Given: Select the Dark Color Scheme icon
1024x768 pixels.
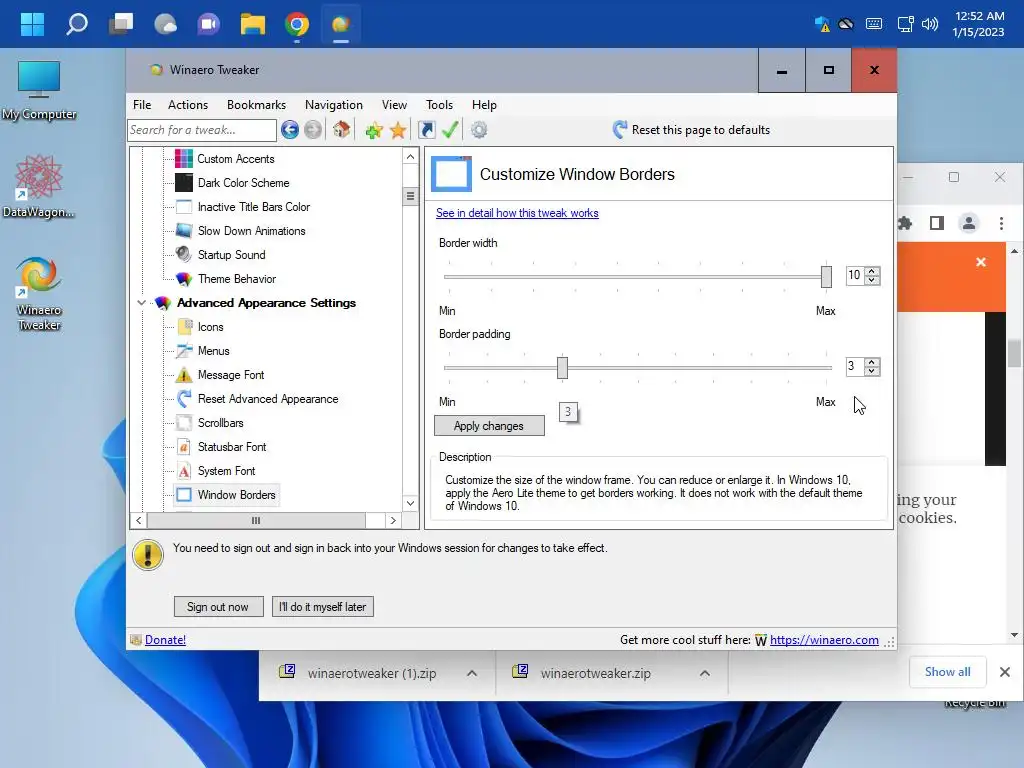Looking at the screenshot, I should [184, 183].
